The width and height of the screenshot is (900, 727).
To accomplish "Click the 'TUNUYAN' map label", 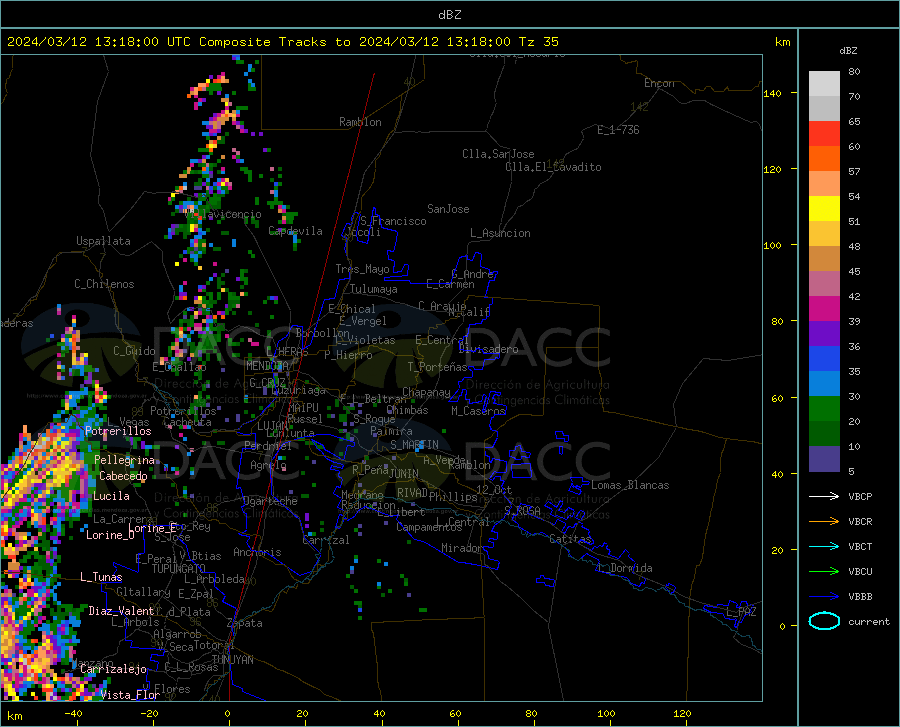I will point(232,660).
